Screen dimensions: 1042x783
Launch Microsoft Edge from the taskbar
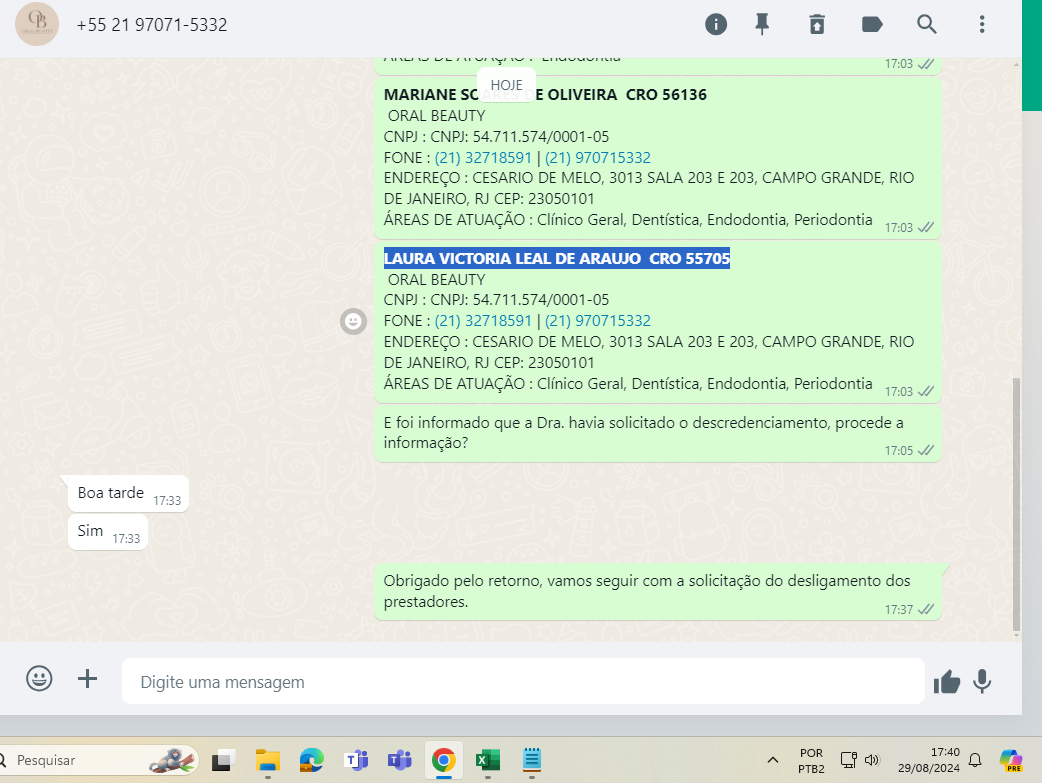(x=311, y=760)
